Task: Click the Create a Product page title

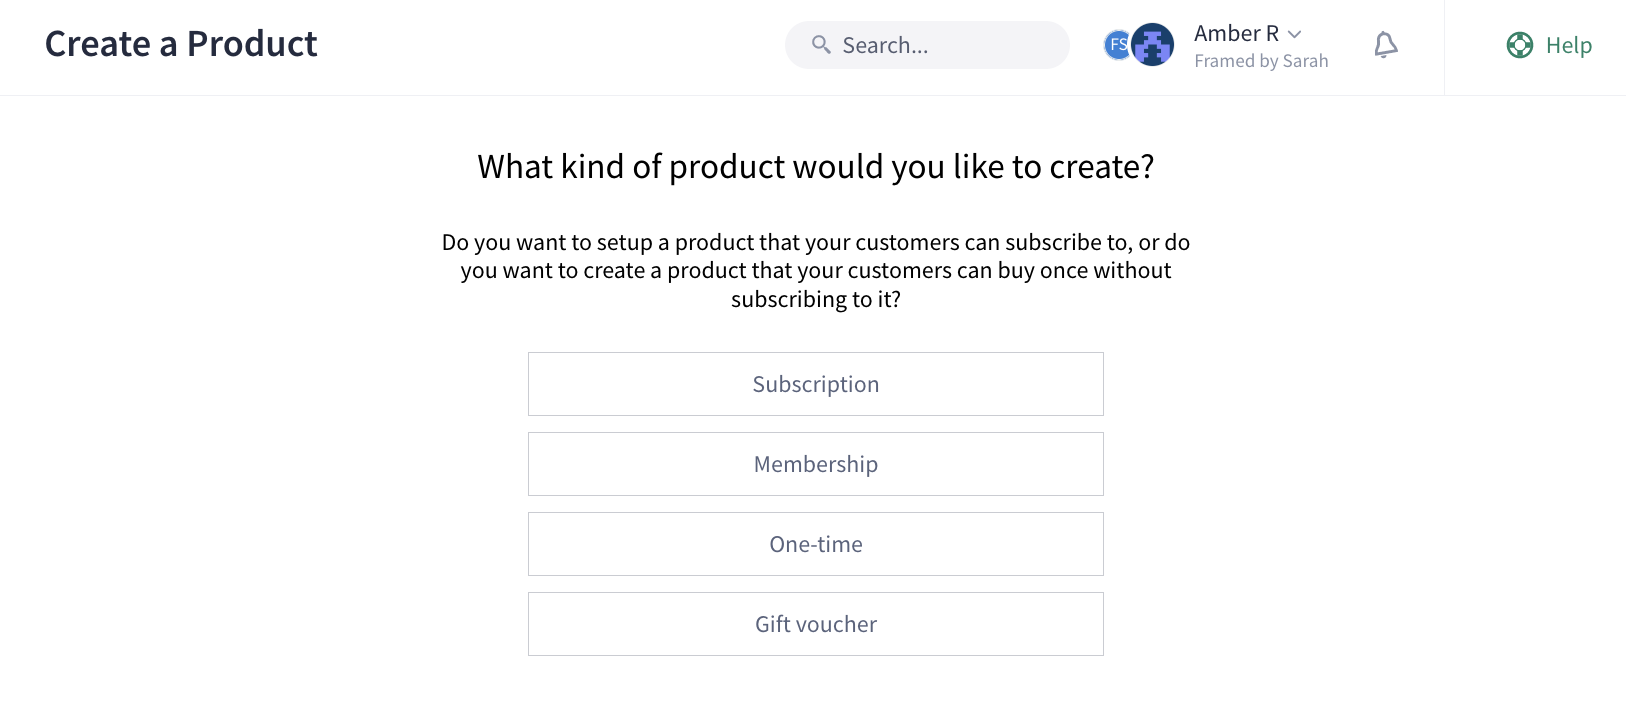Action: coord(181,44)
